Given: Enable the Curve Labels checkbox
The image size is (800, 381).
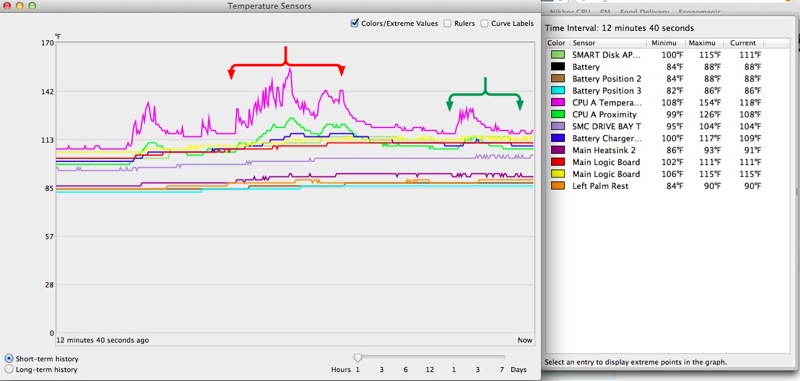Looking at the screenshot, I should click(x=485, y=23).
